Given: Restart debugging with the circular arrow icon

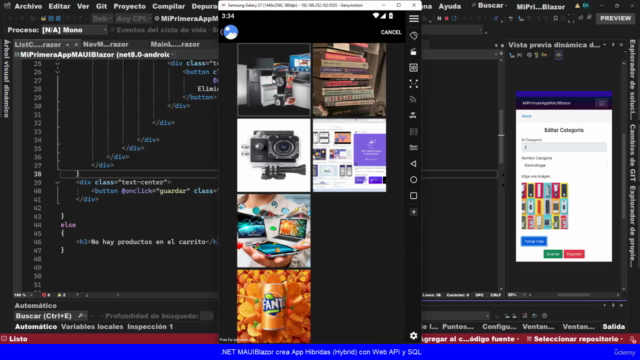Looking at the screenshot, I should pyautogui.click(x=454, y=18).
